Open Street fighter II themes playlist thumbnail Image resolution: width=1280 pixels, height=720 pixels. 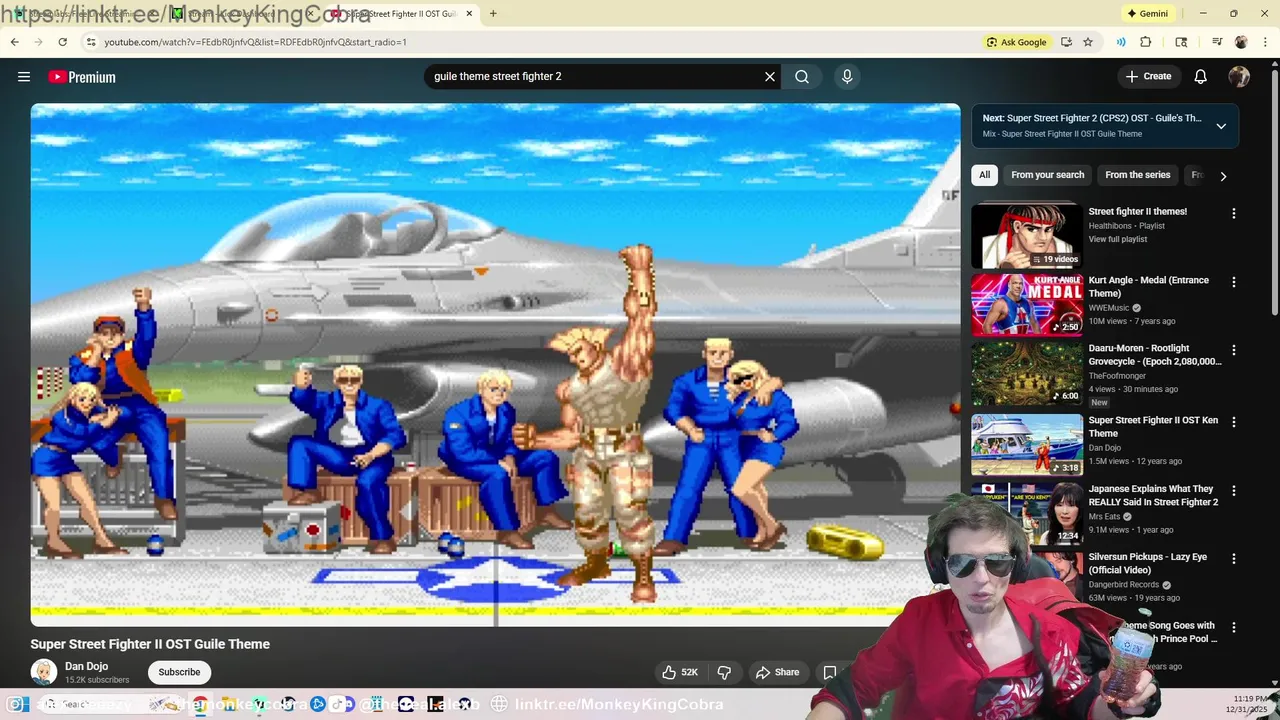pyautogui.click(x=1027, y=236)
